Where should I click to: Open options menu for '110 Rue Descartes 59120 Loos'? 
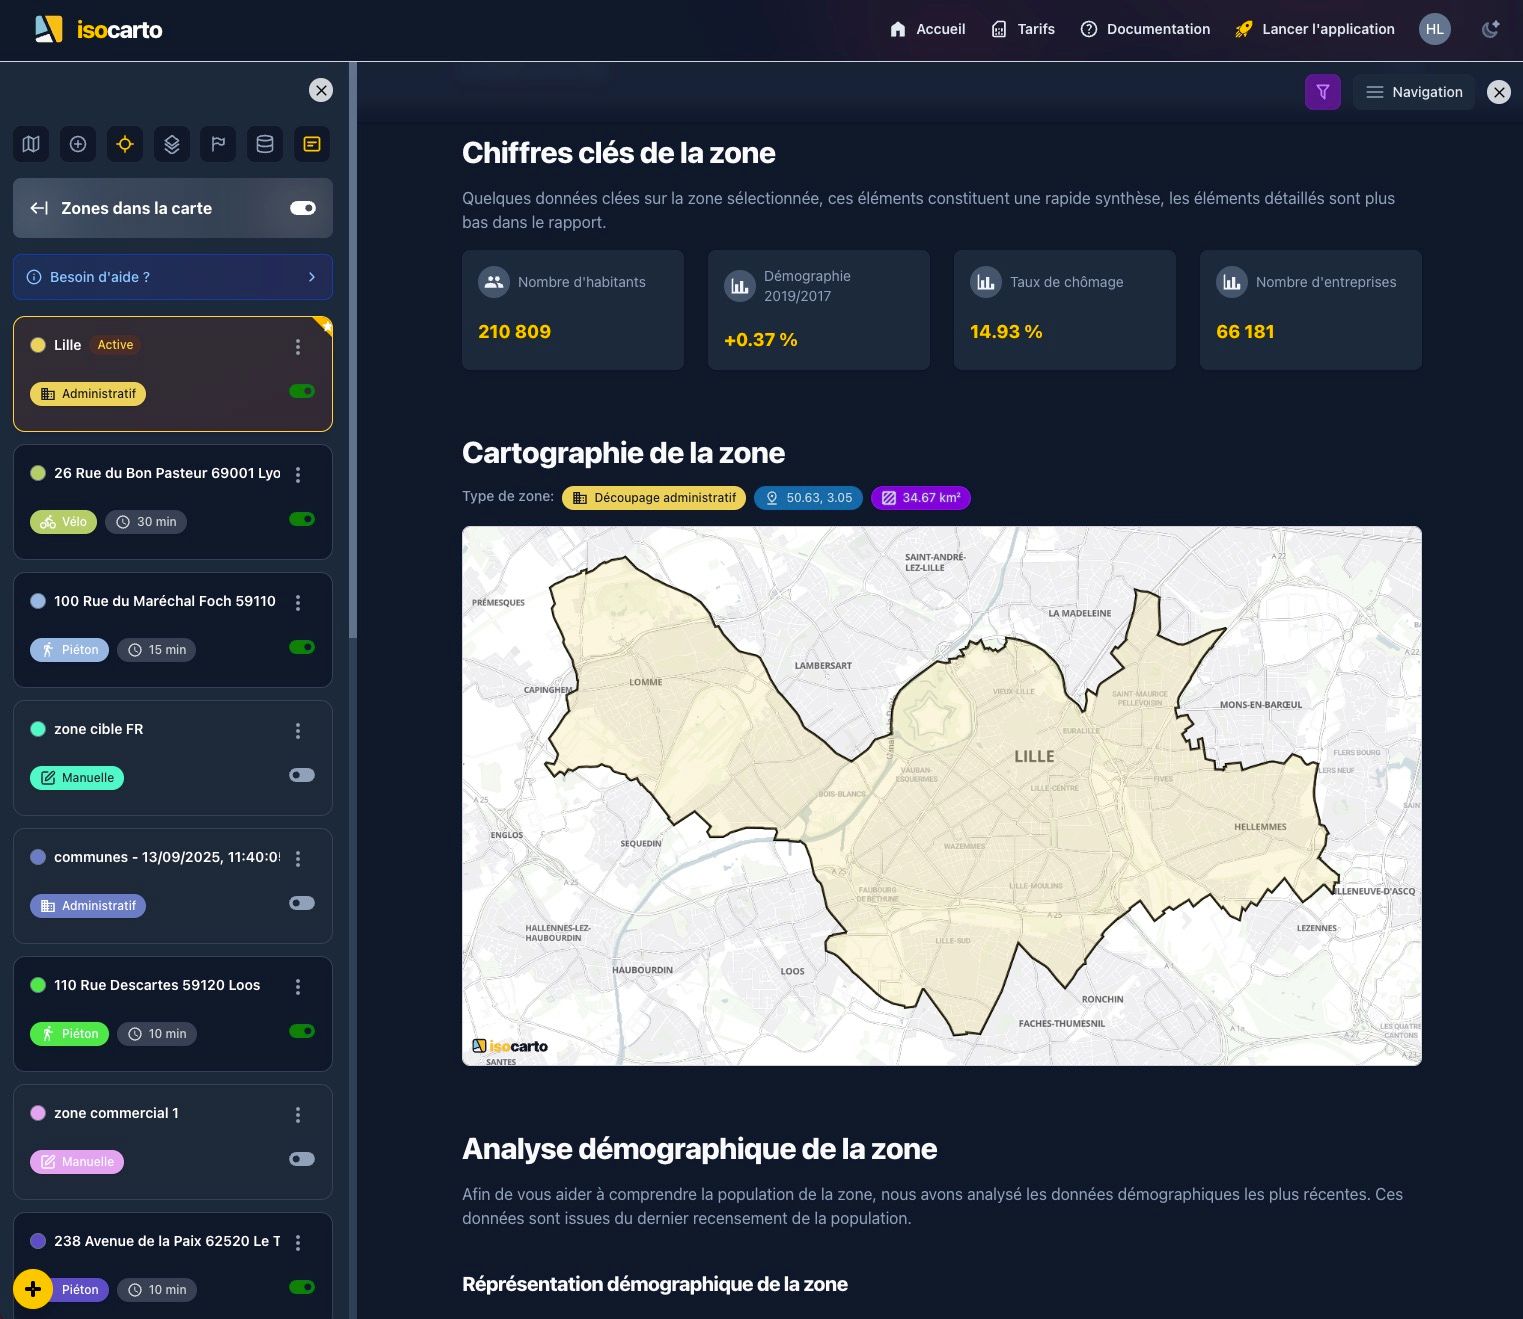[298, 986]
